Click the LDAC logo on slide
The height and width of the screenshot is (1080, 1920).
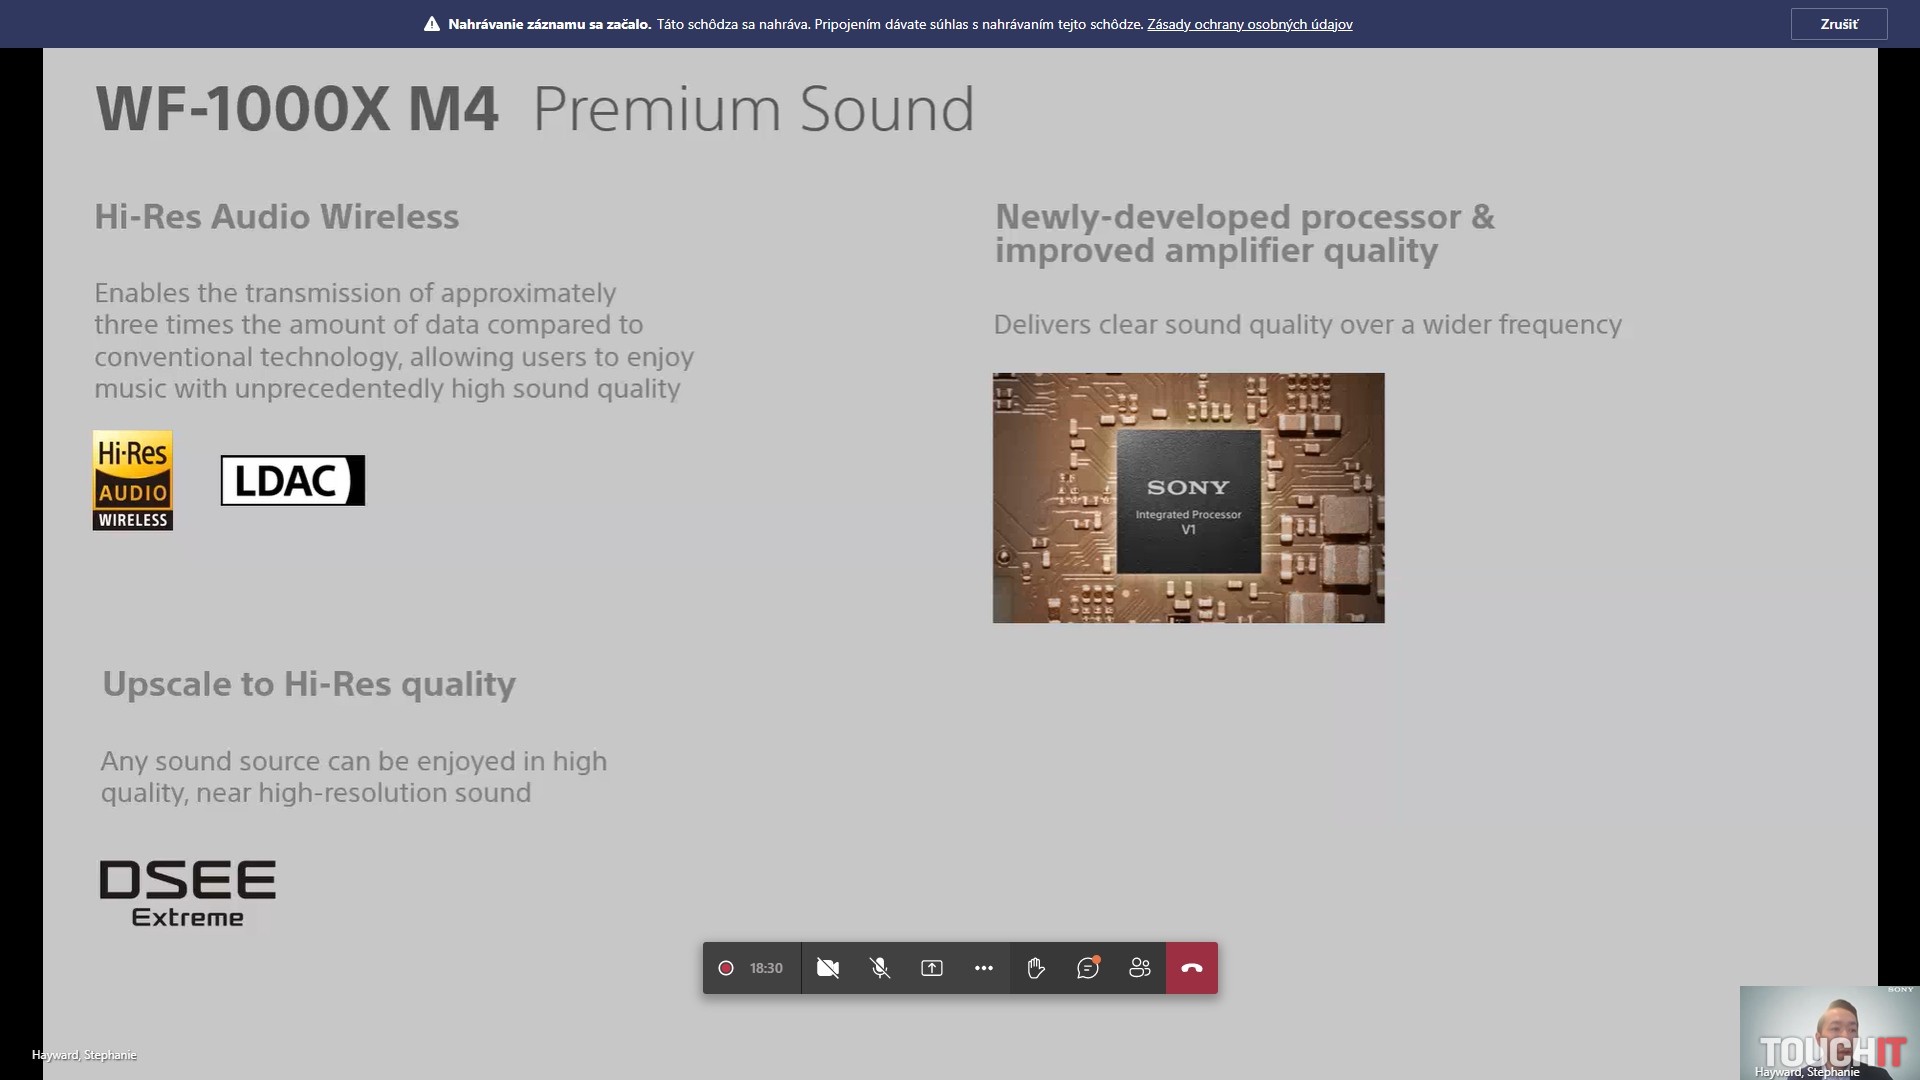292,481
